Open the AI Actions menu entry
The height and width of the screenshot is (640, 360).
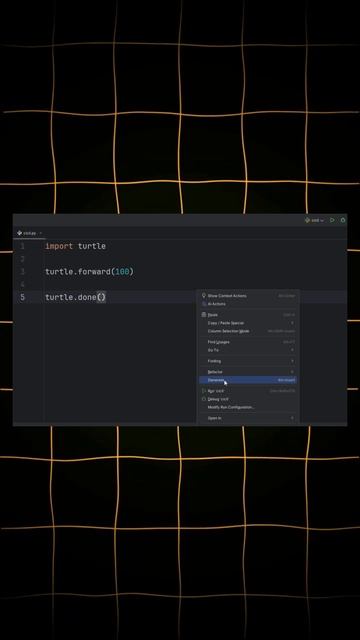[x=249, y=304]
